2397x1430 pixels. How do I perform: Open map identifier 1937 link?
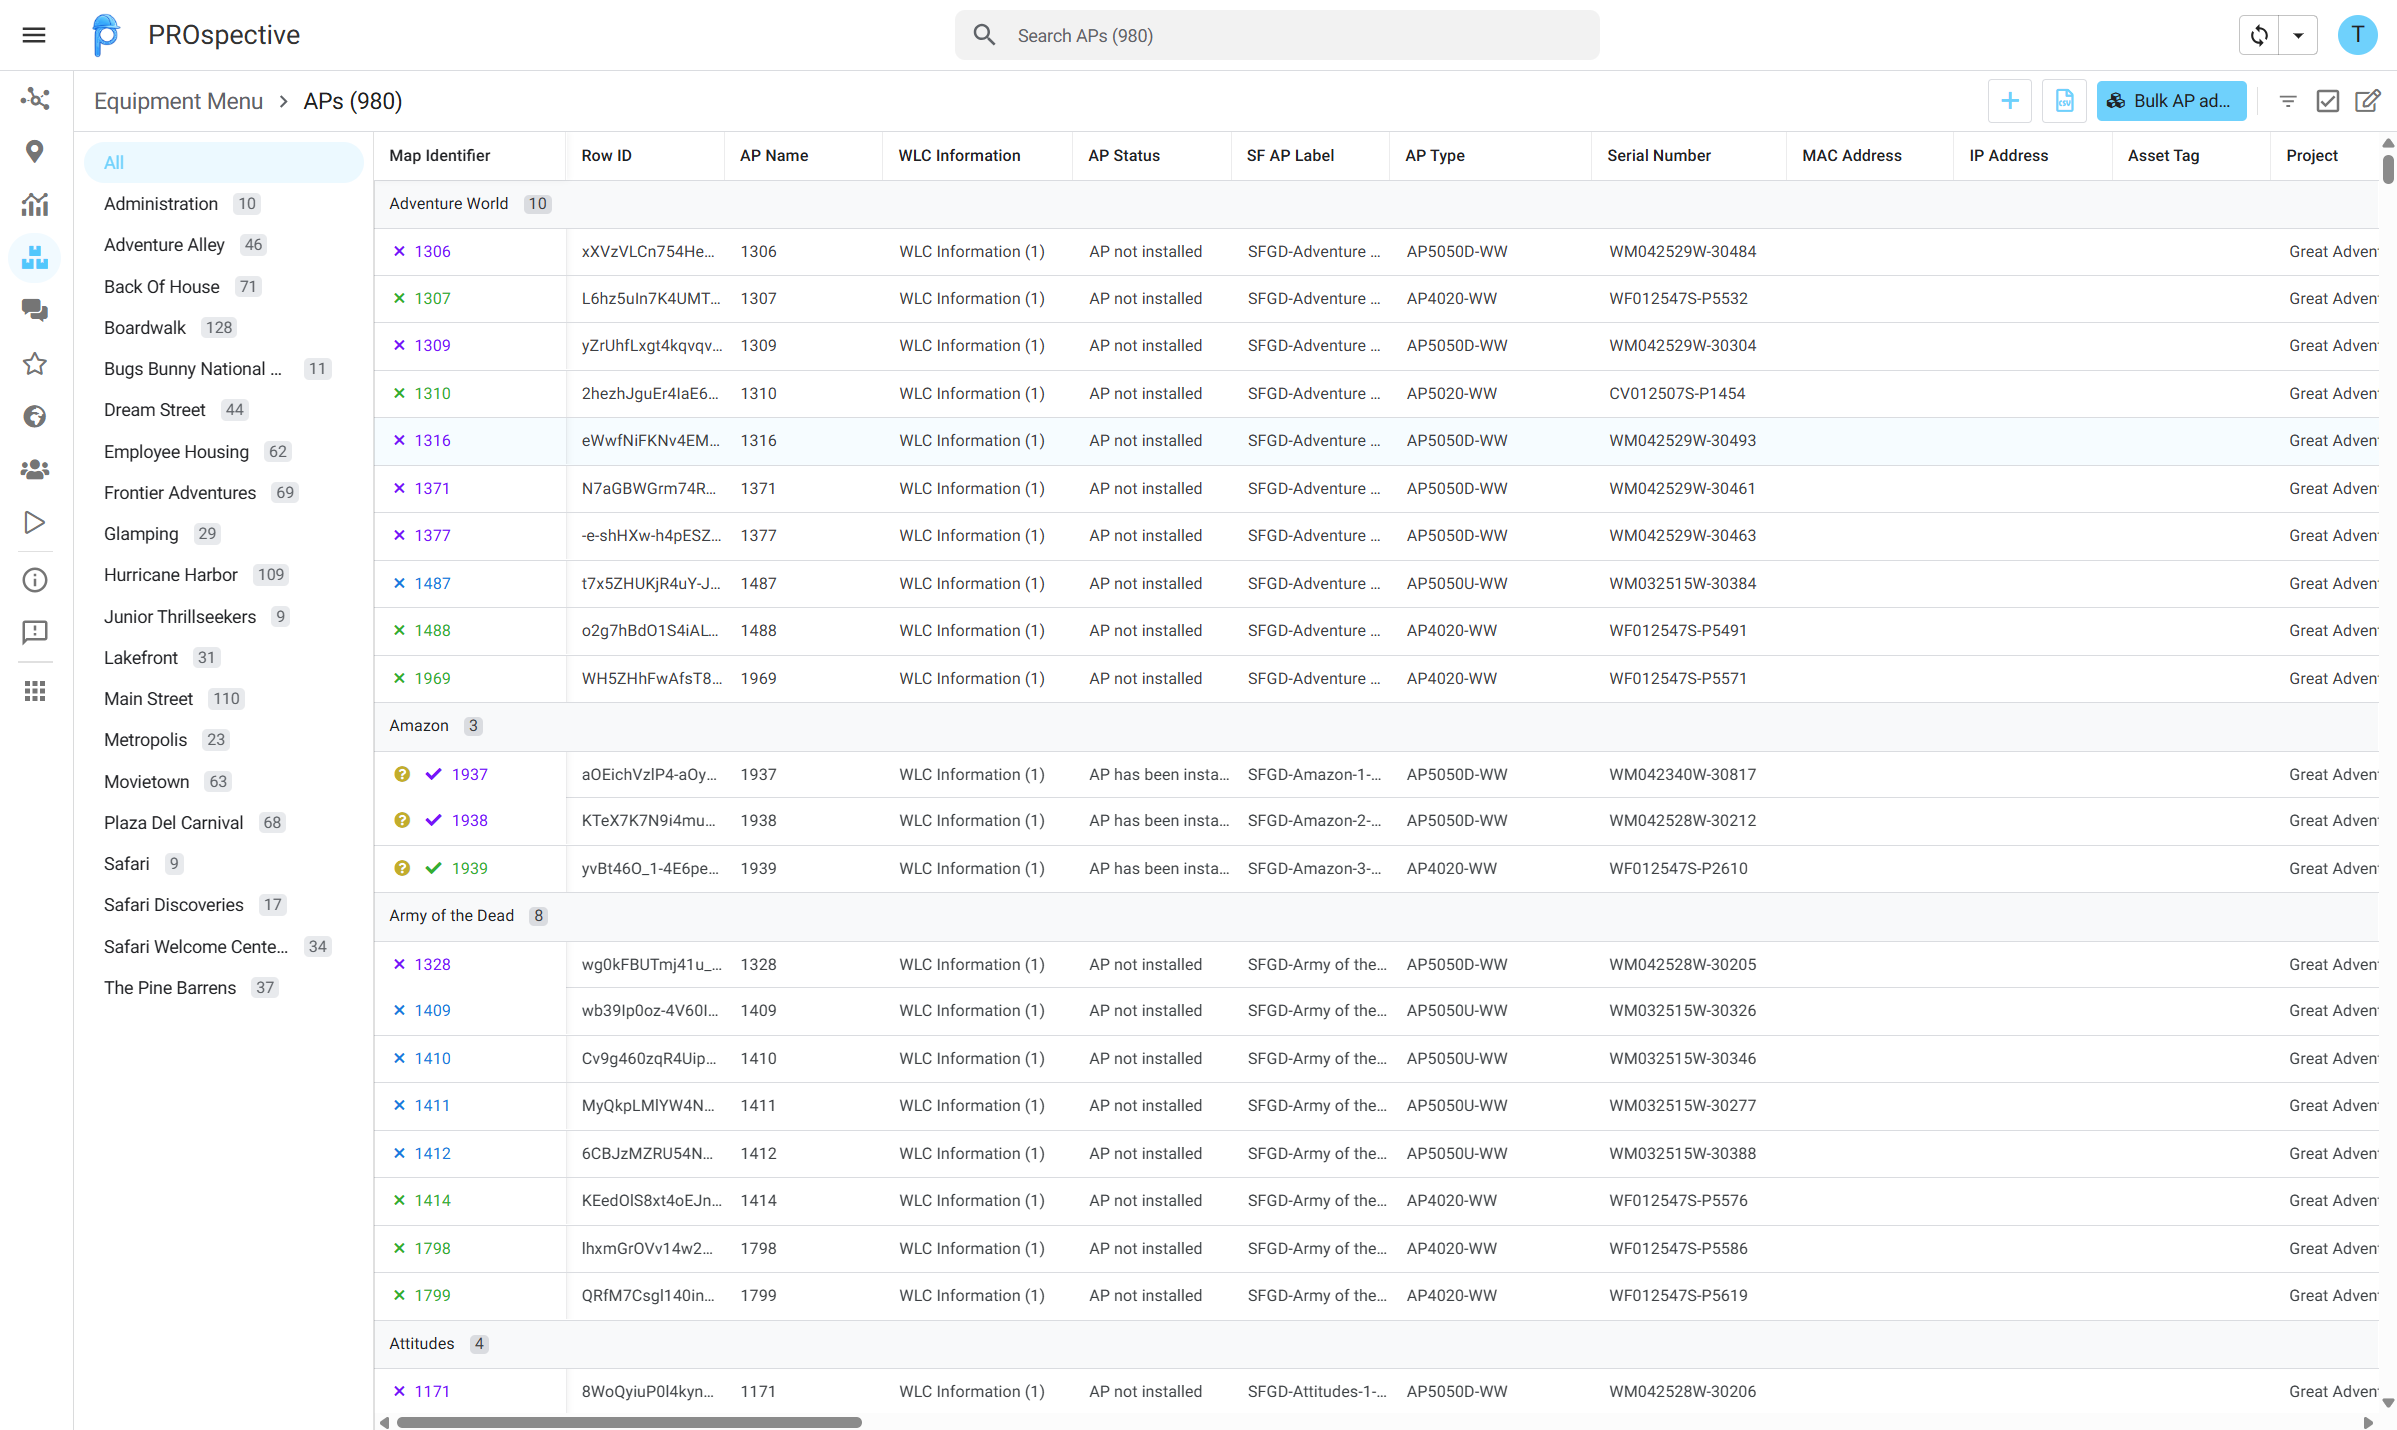pos(470,775)
